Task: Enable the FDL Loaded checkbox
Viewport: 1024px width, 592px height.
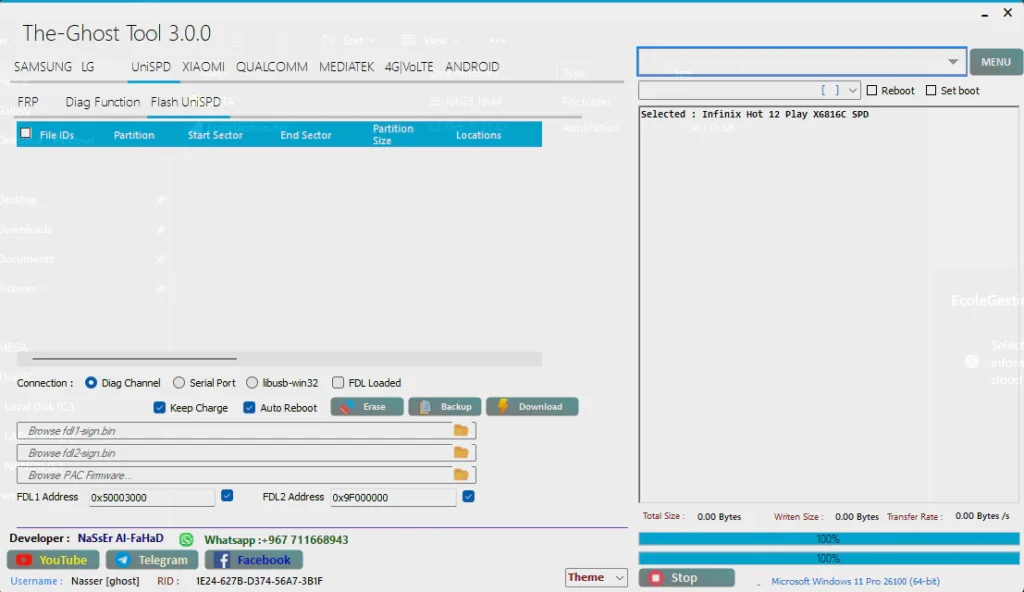Action: tap(338, 383)
